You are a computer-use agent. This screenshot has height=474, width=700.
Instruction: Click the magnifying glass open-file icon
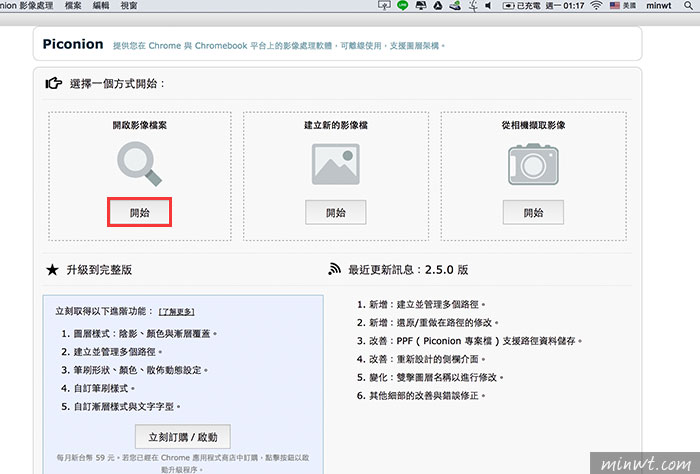click(x=139, y=164)
